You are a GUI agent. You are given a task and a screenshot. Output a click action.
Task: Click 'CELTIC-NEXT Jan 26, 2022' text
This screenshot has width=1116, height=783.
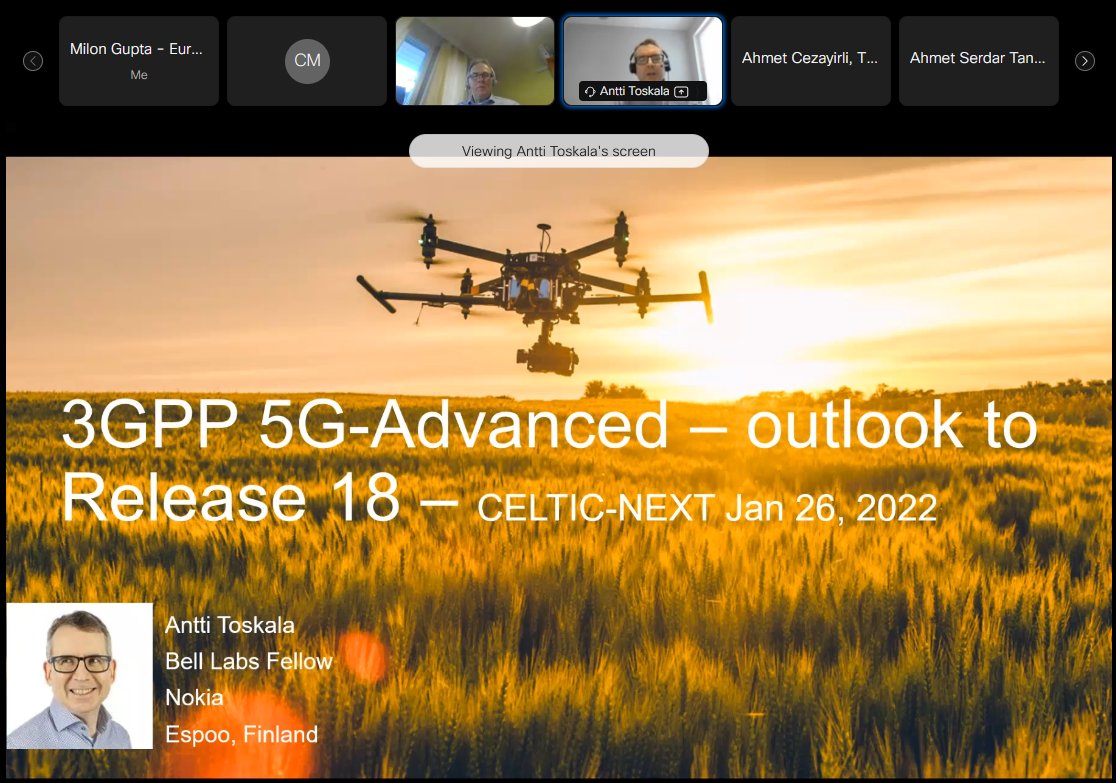(x=707, y=508)
